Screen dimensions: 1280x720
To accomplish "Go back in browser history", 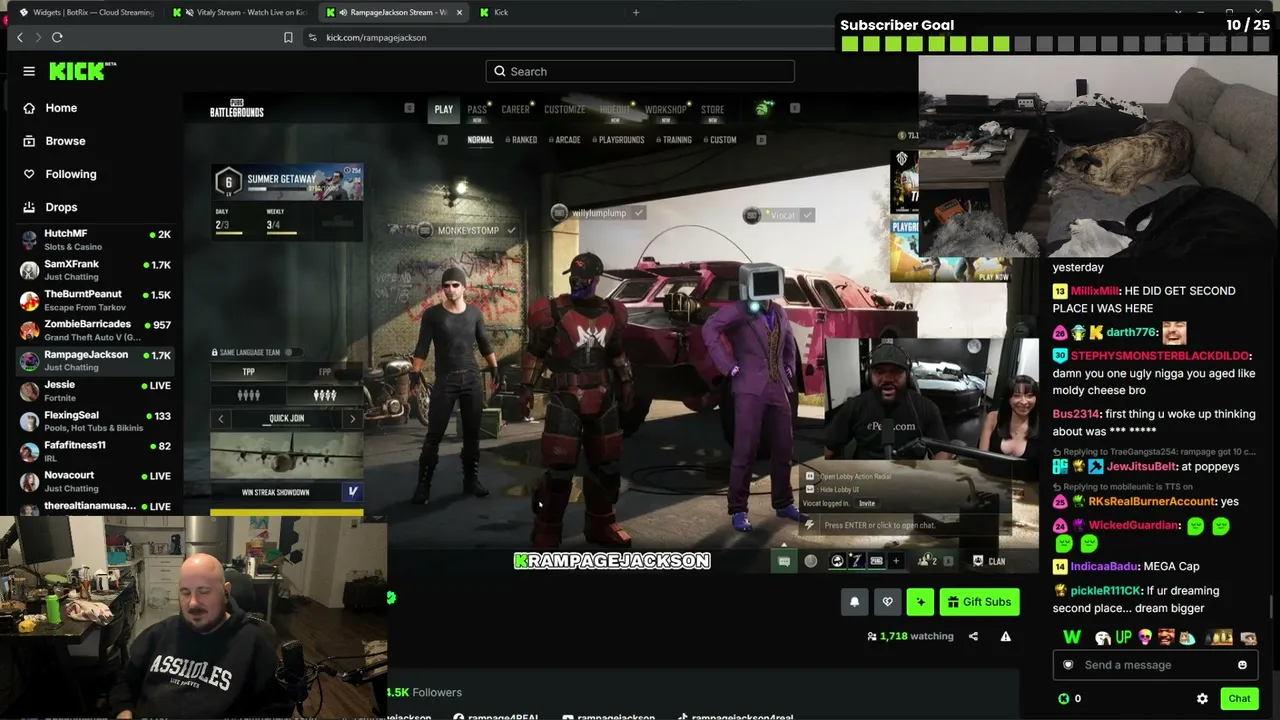I will pyautogui.click(x=20, y=37).
